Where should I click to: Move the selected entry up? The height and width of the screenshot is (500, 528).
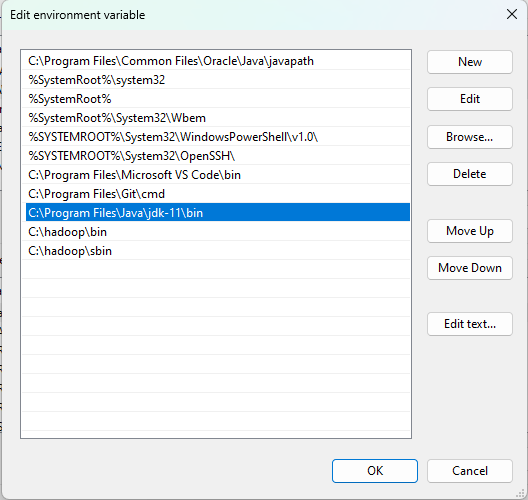pos(470,231)
